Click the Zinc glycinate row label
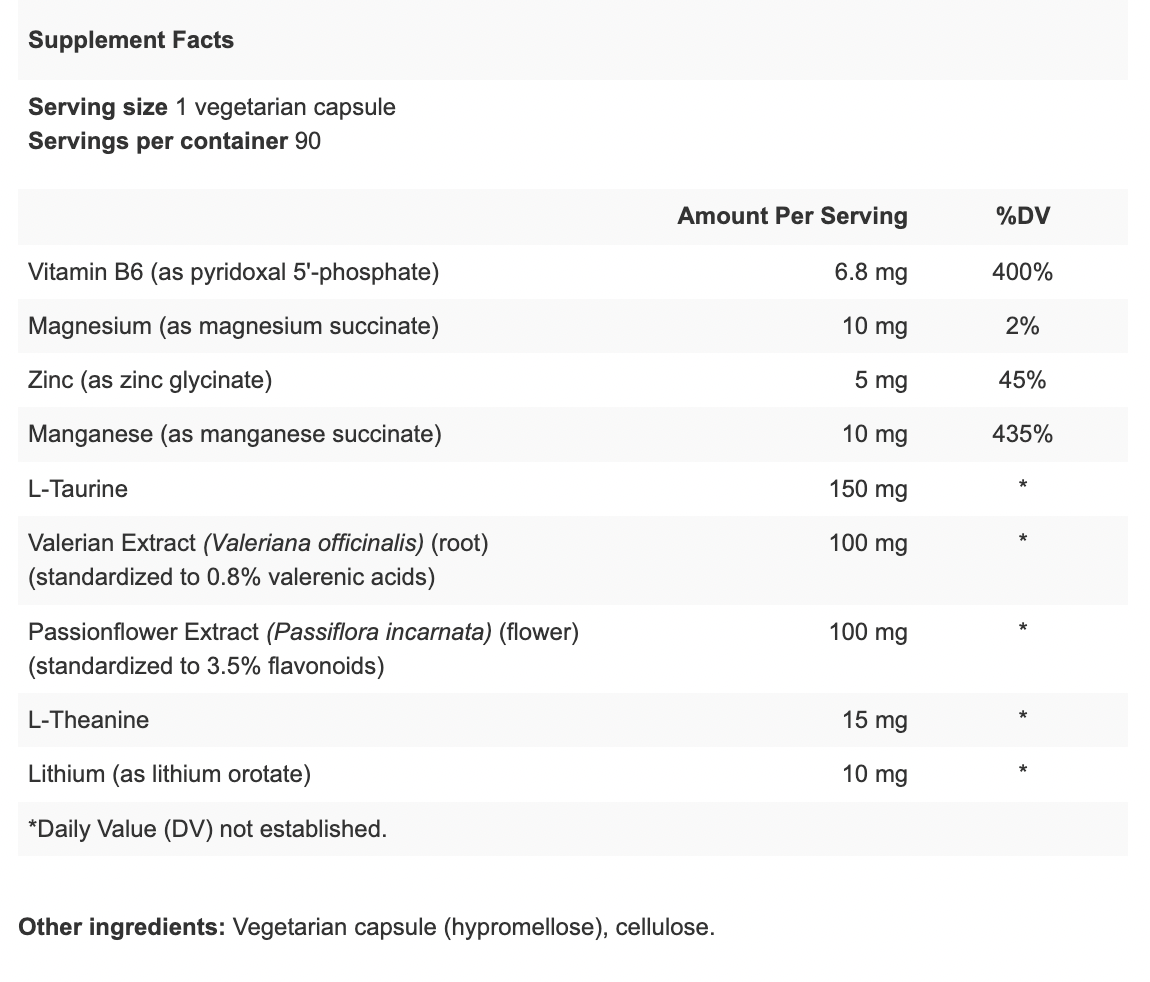The width and height of the screenshot is (1150, 982). (150, 380)
